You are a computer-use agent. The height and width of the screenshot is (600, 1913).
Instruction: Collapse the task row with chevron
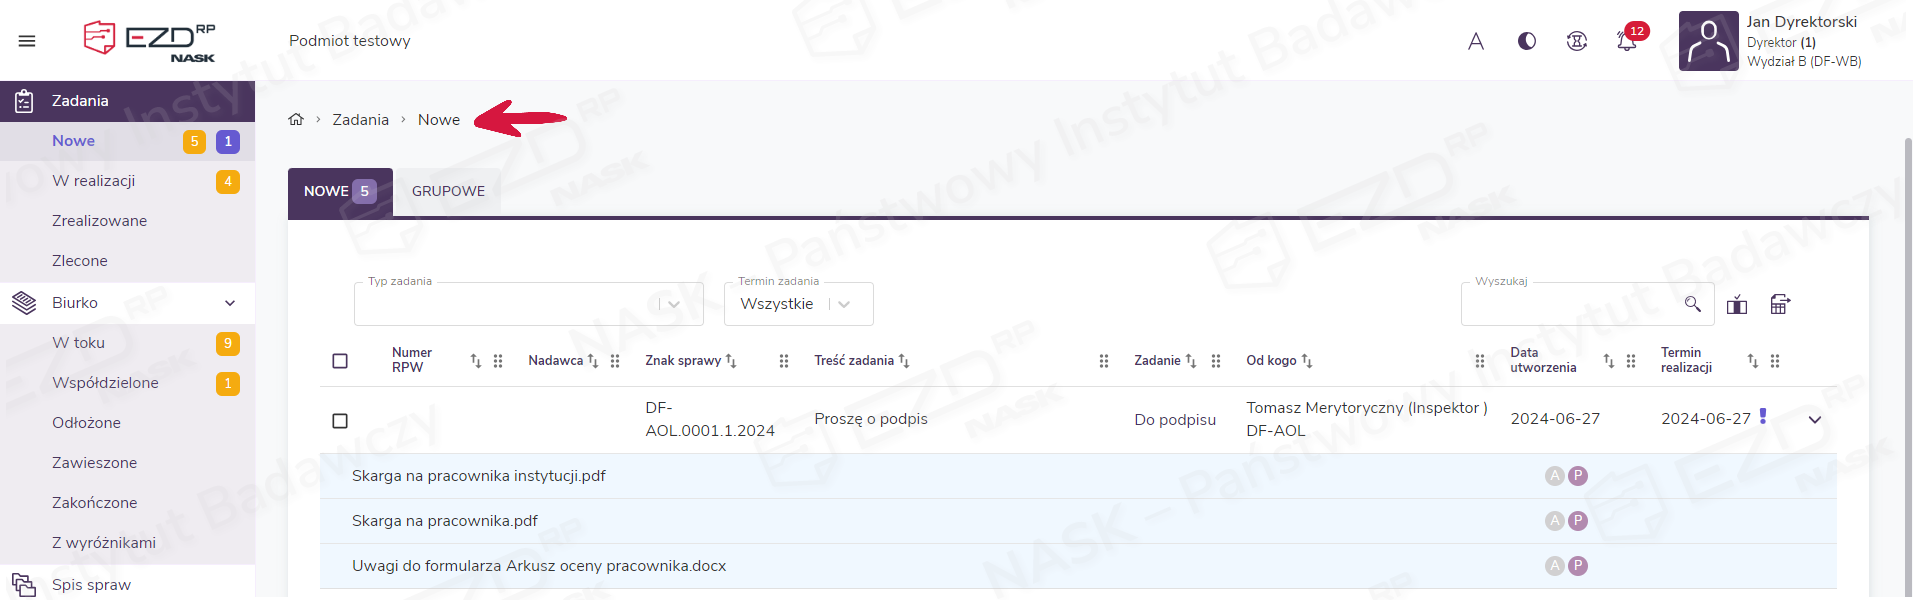pos(1814,420)
